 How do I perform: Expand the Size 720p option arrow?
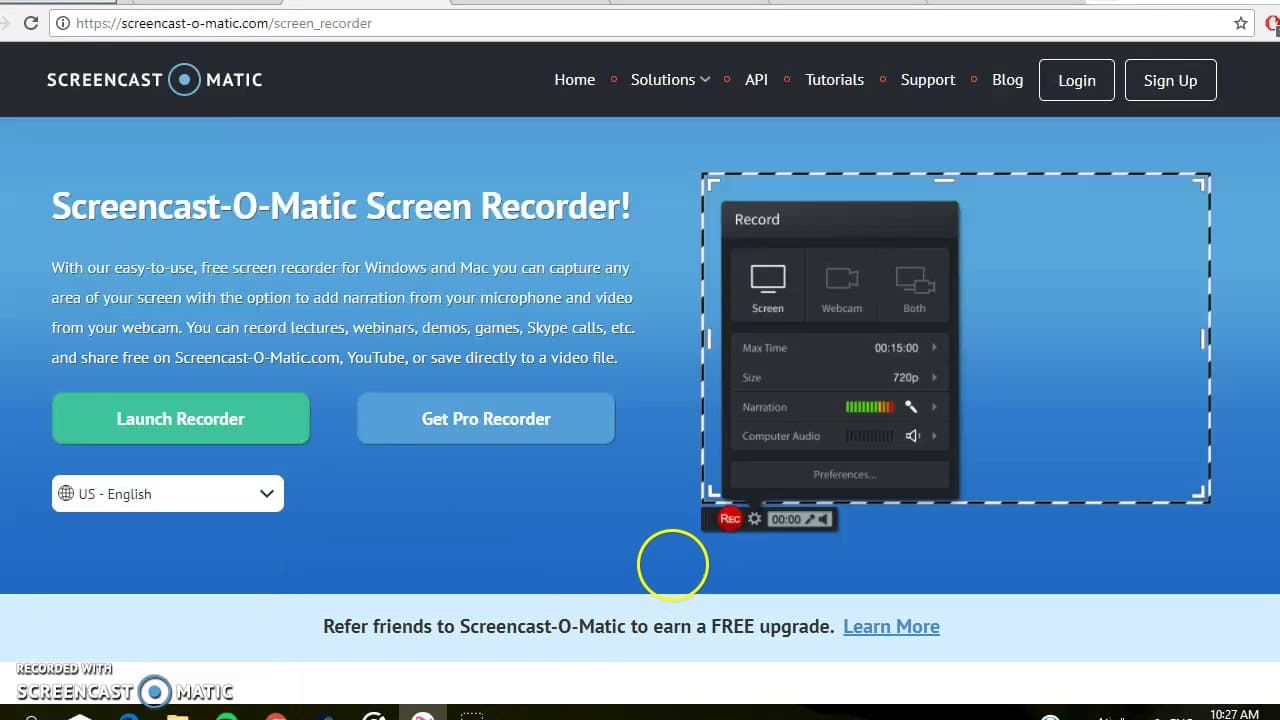point(935,377)
